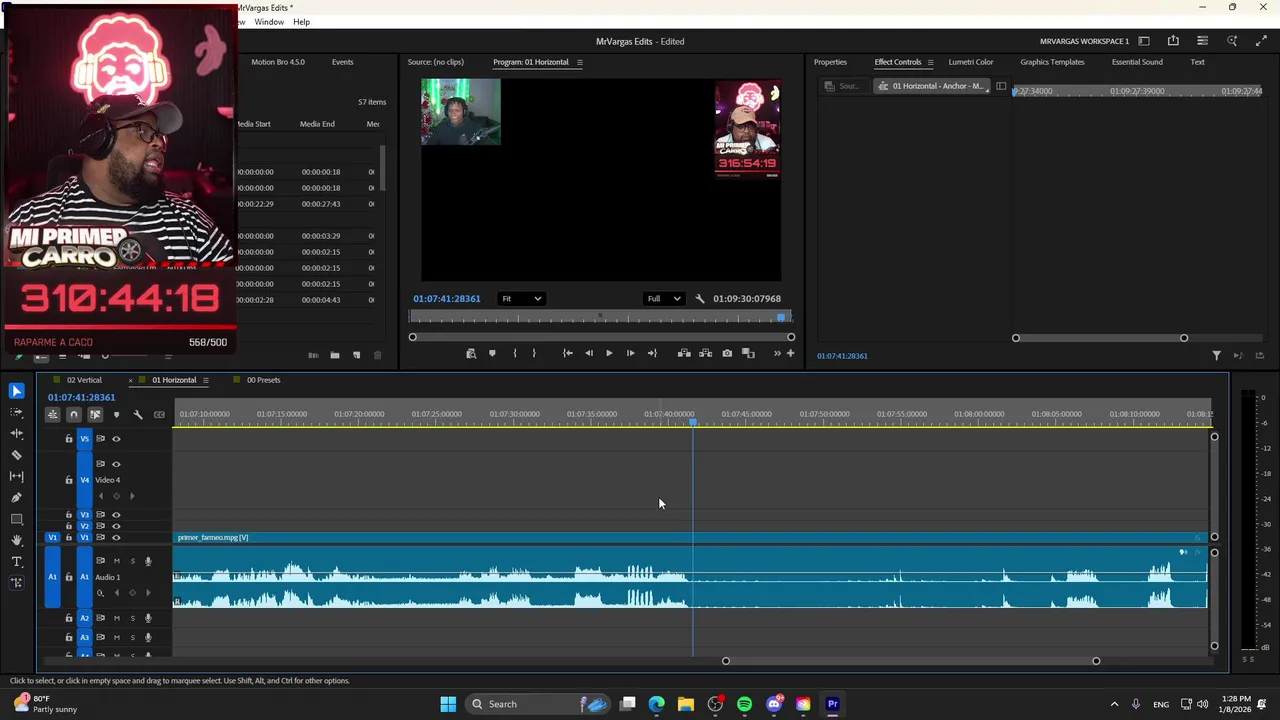Mute the A2 track

pos(116,618)
